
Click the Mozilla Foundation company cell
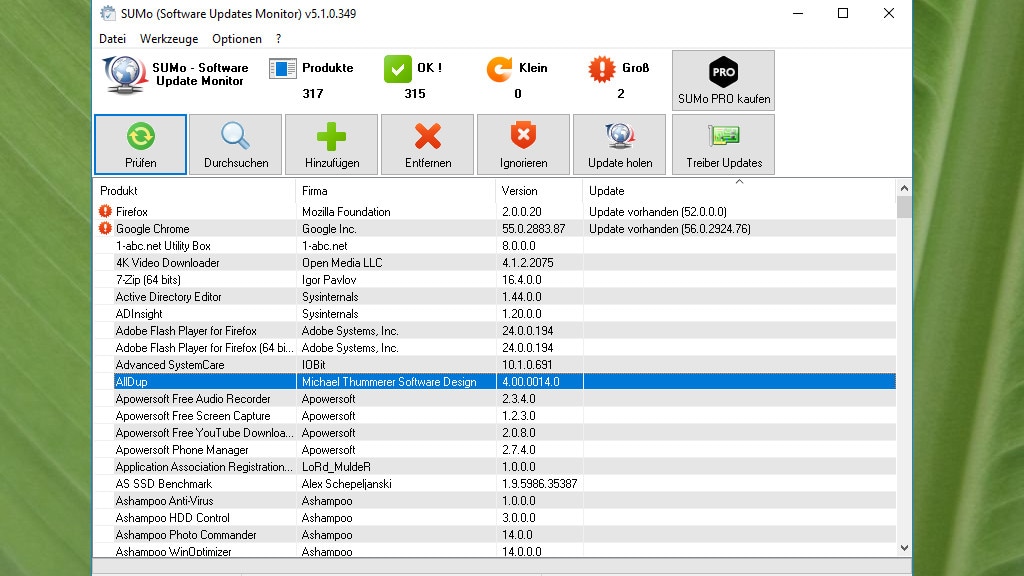(346, 212)
